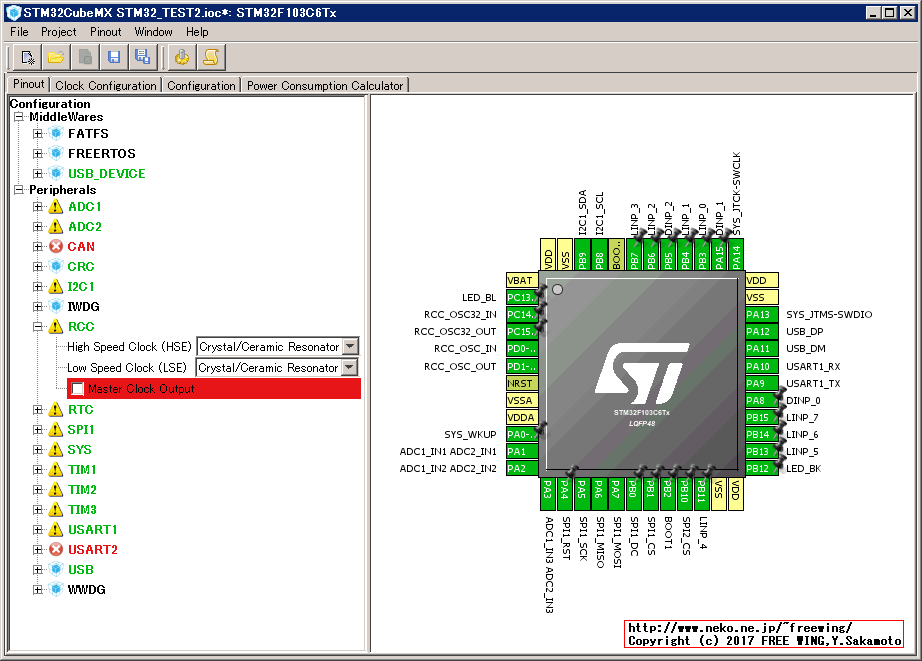Click the Generate Report toolbar icon

click(x=211, y=57)
